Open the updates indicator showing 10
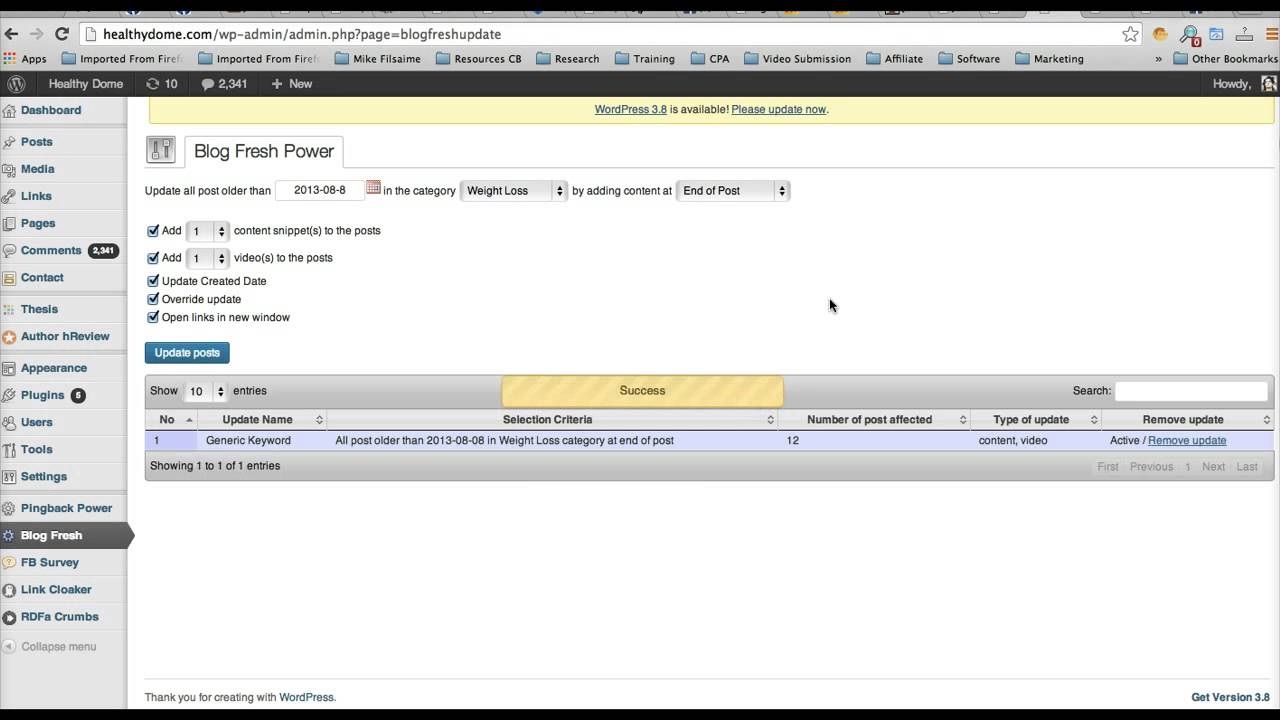This screenshot has height=720, width=1280. (161, 84)
